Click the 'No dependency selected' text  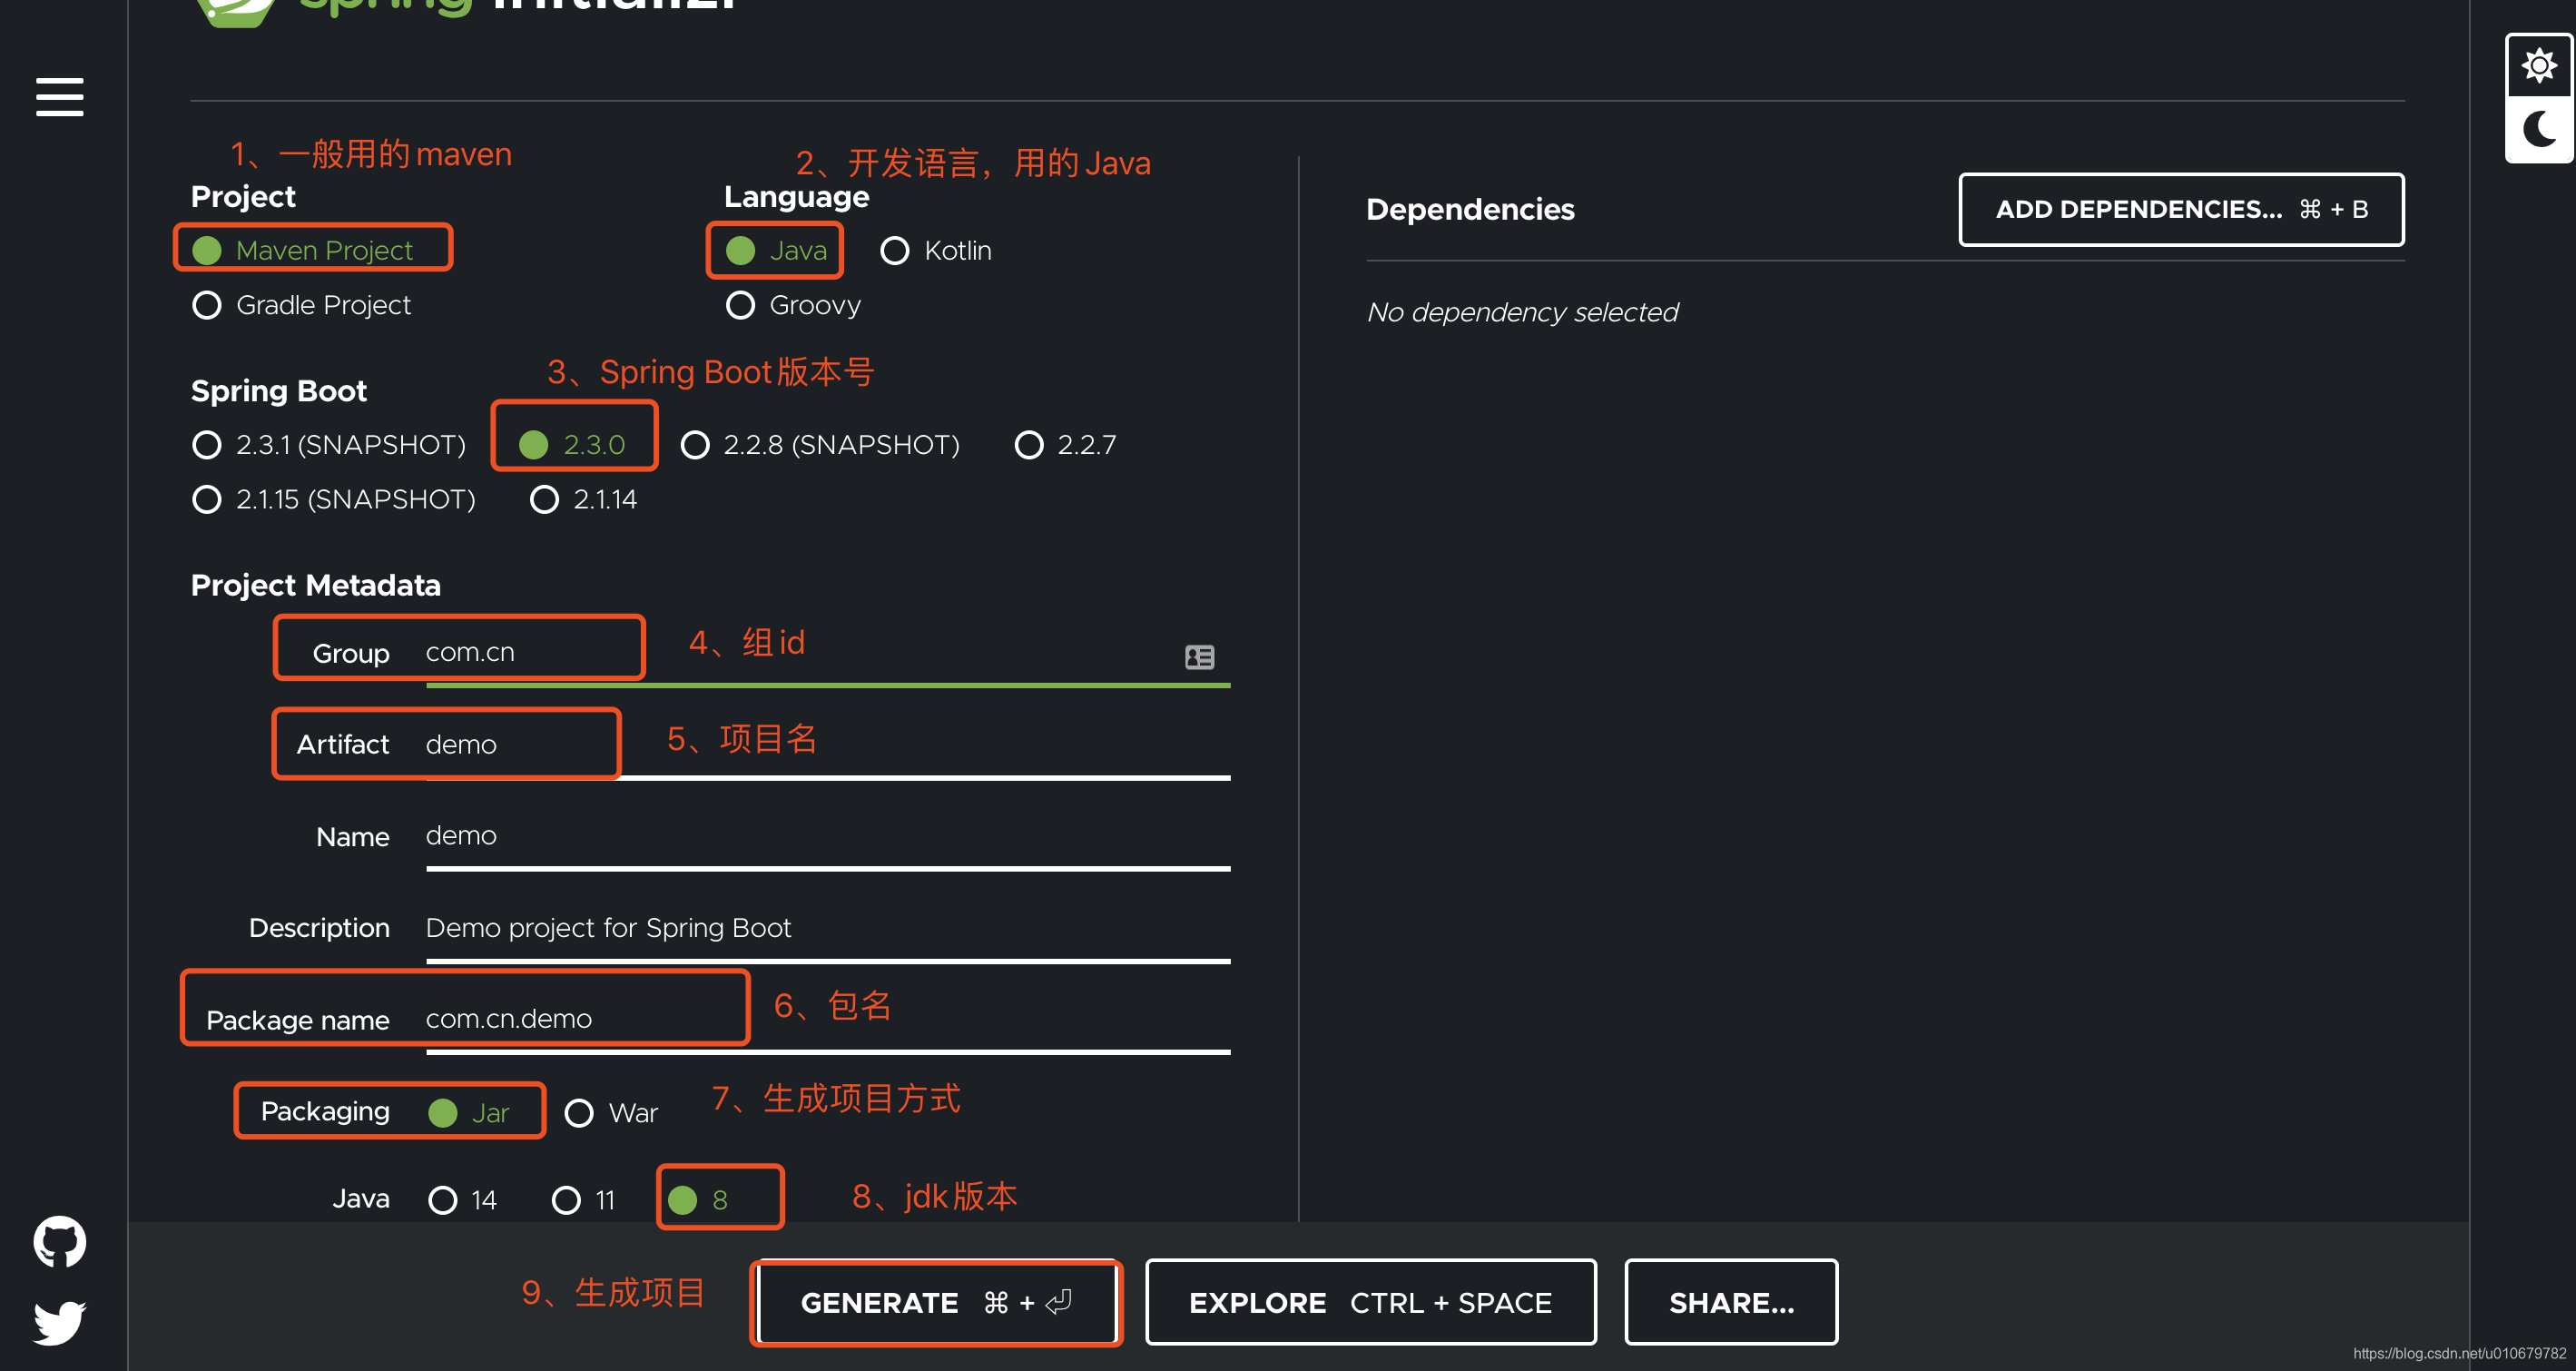[1522, 313]
